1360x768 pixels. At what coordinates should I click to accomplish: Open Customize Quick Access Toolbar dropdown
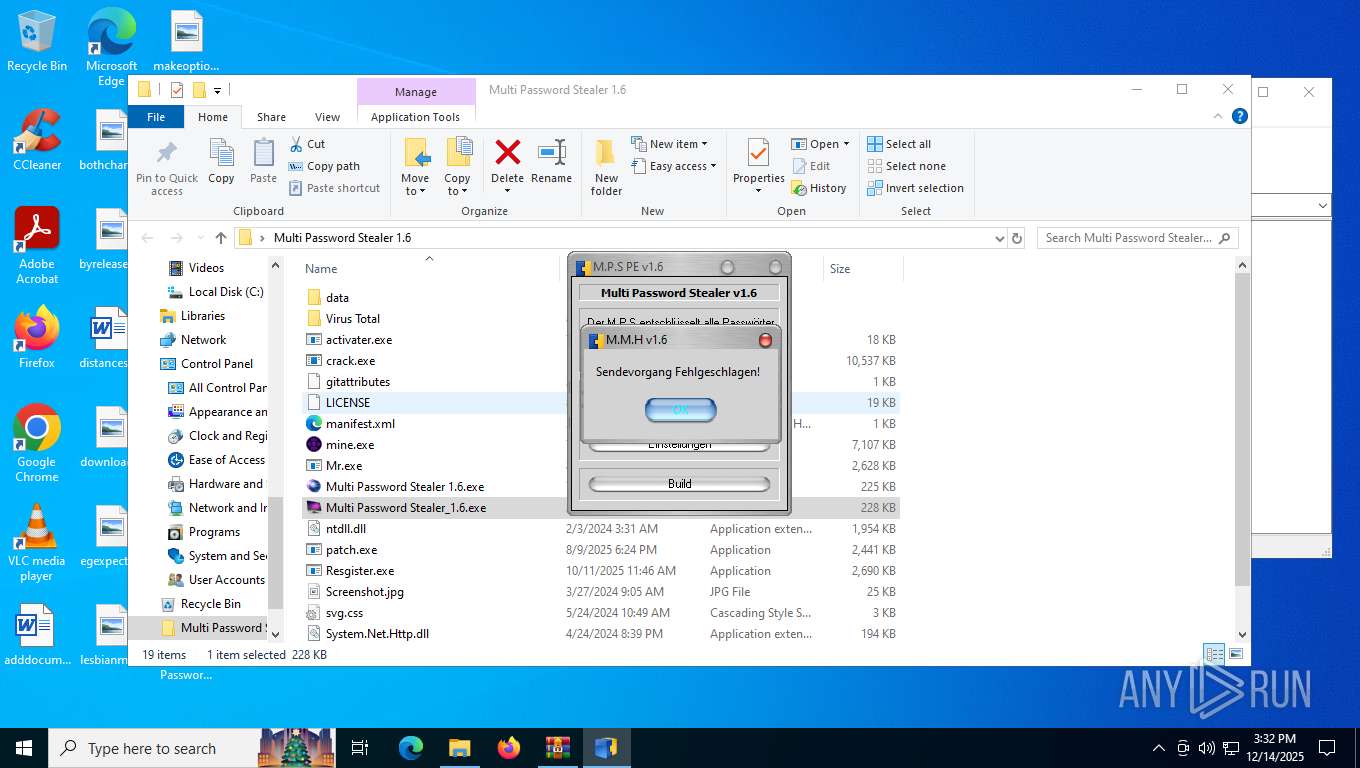217,90
